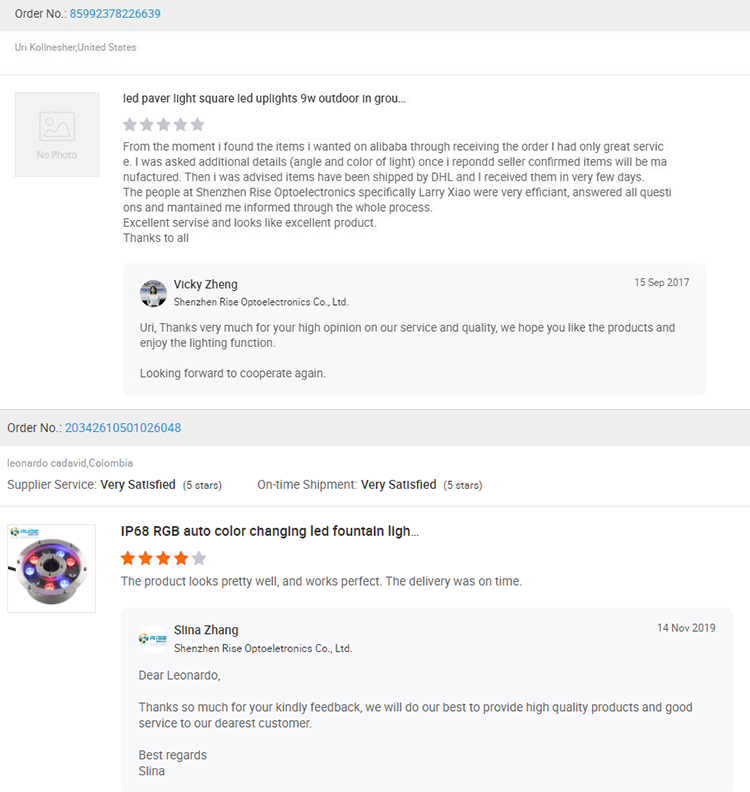Screen dimensions: 750x792
Task: Click Shenzhen Rise Optoelectronics under Vicky Zheng
Action: 261,302
